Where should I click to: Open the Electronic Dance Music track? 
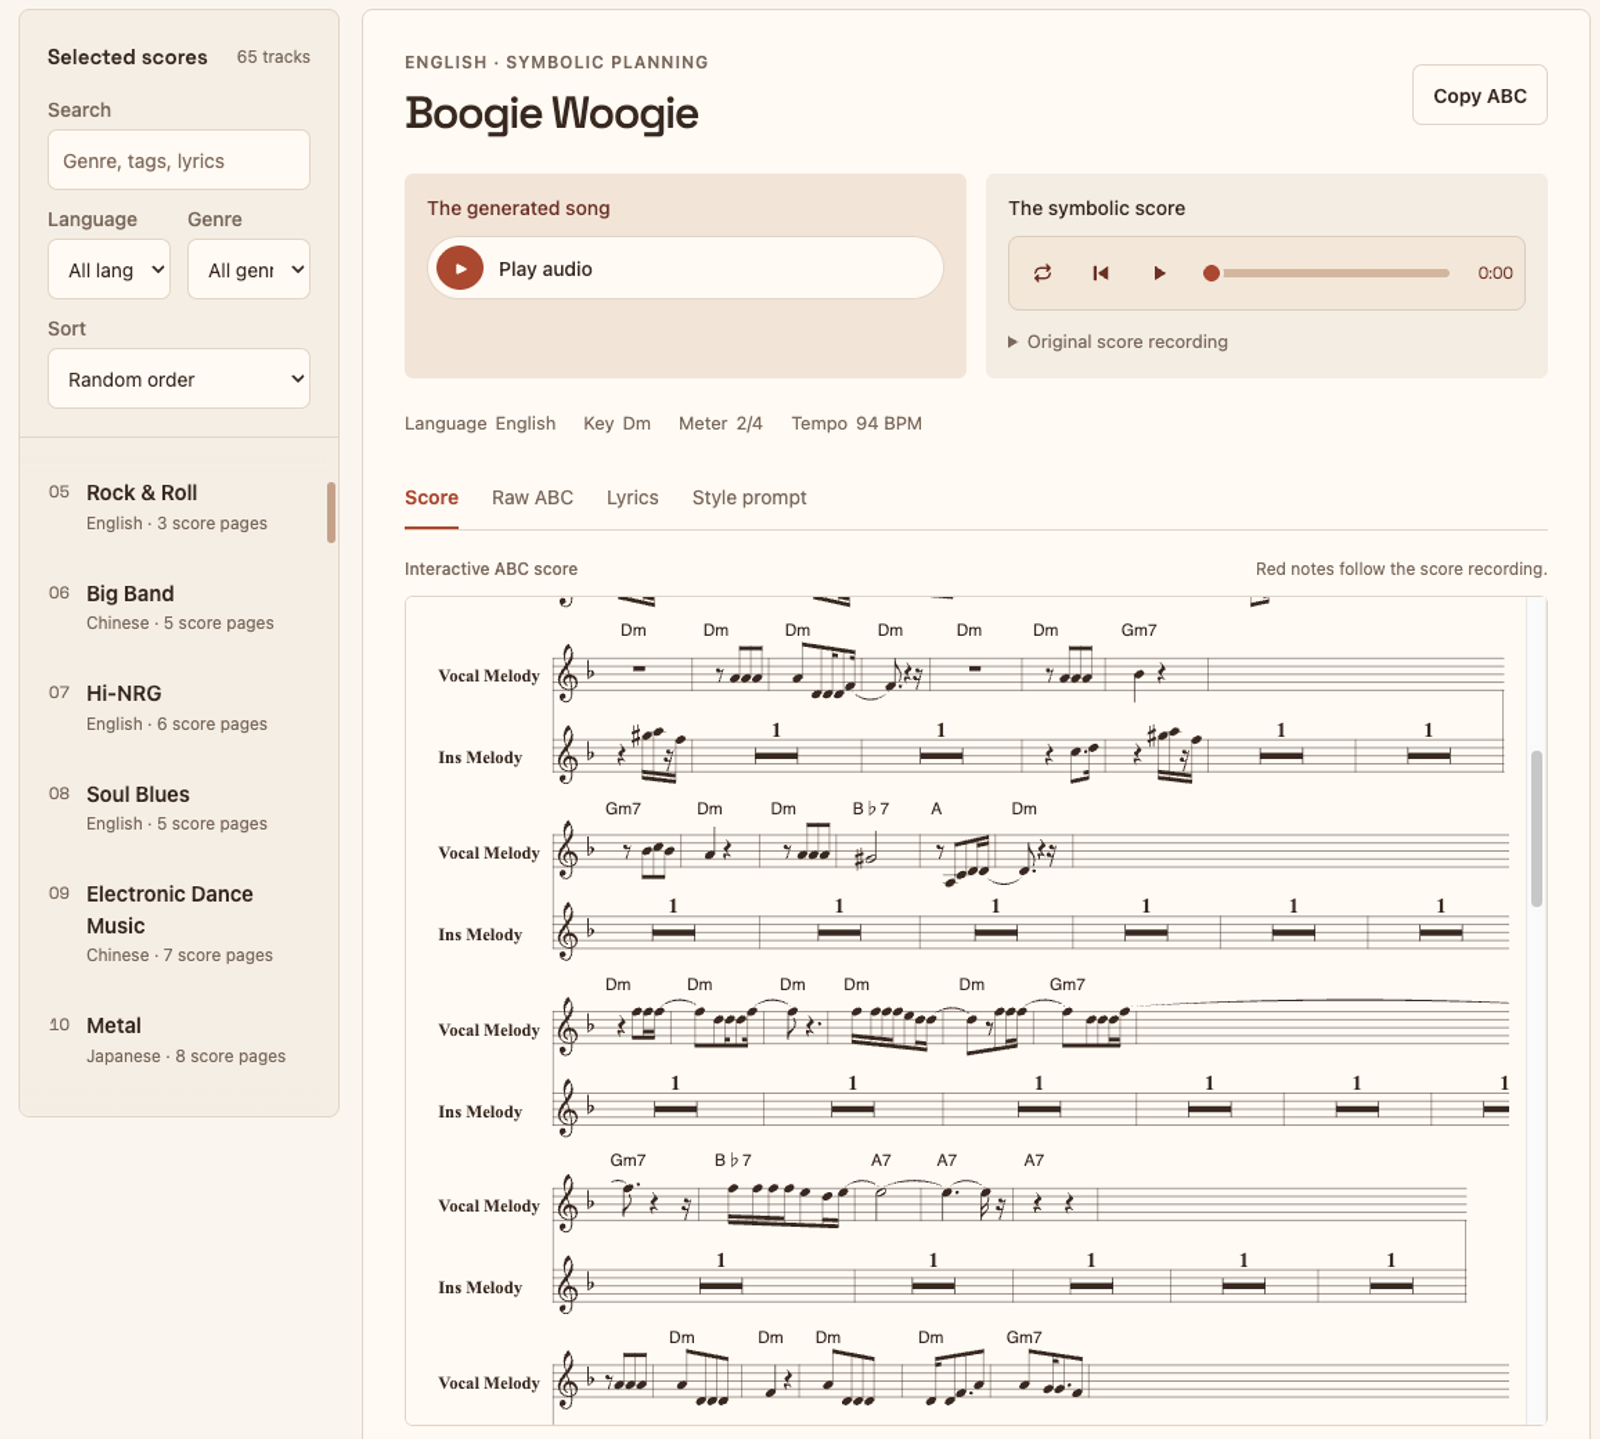coord(177,923)
